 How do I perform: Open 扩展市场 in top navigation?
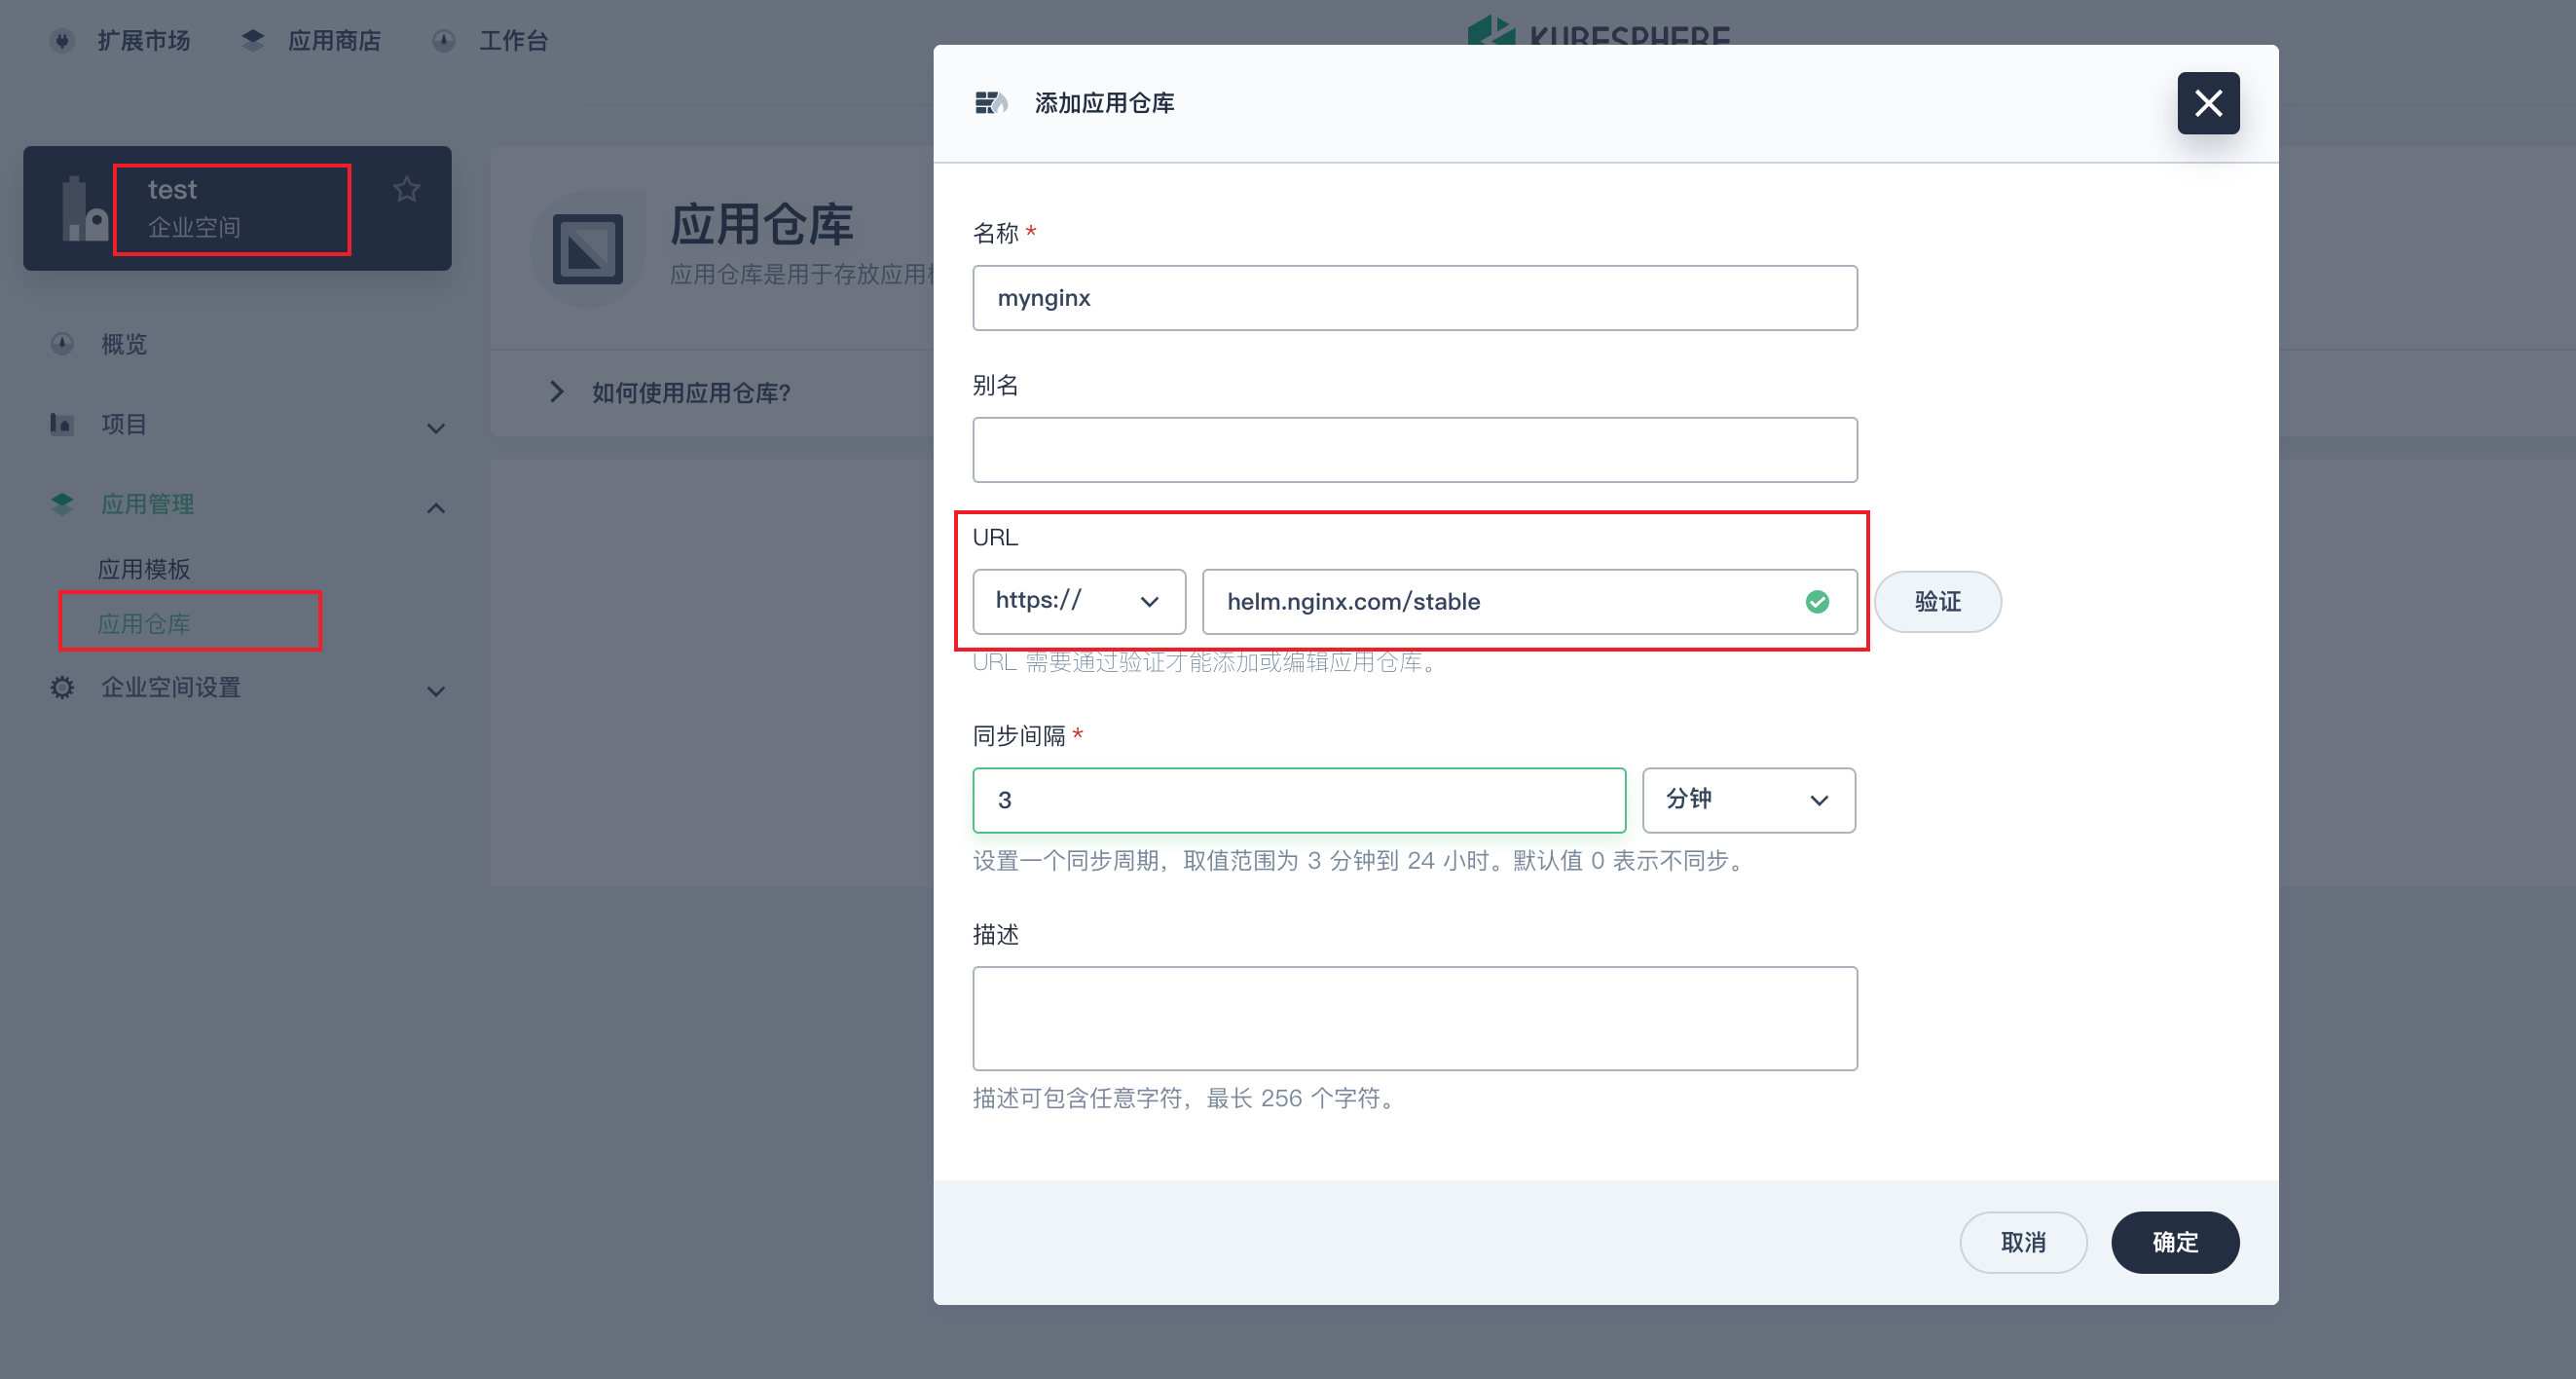point(143,41)
